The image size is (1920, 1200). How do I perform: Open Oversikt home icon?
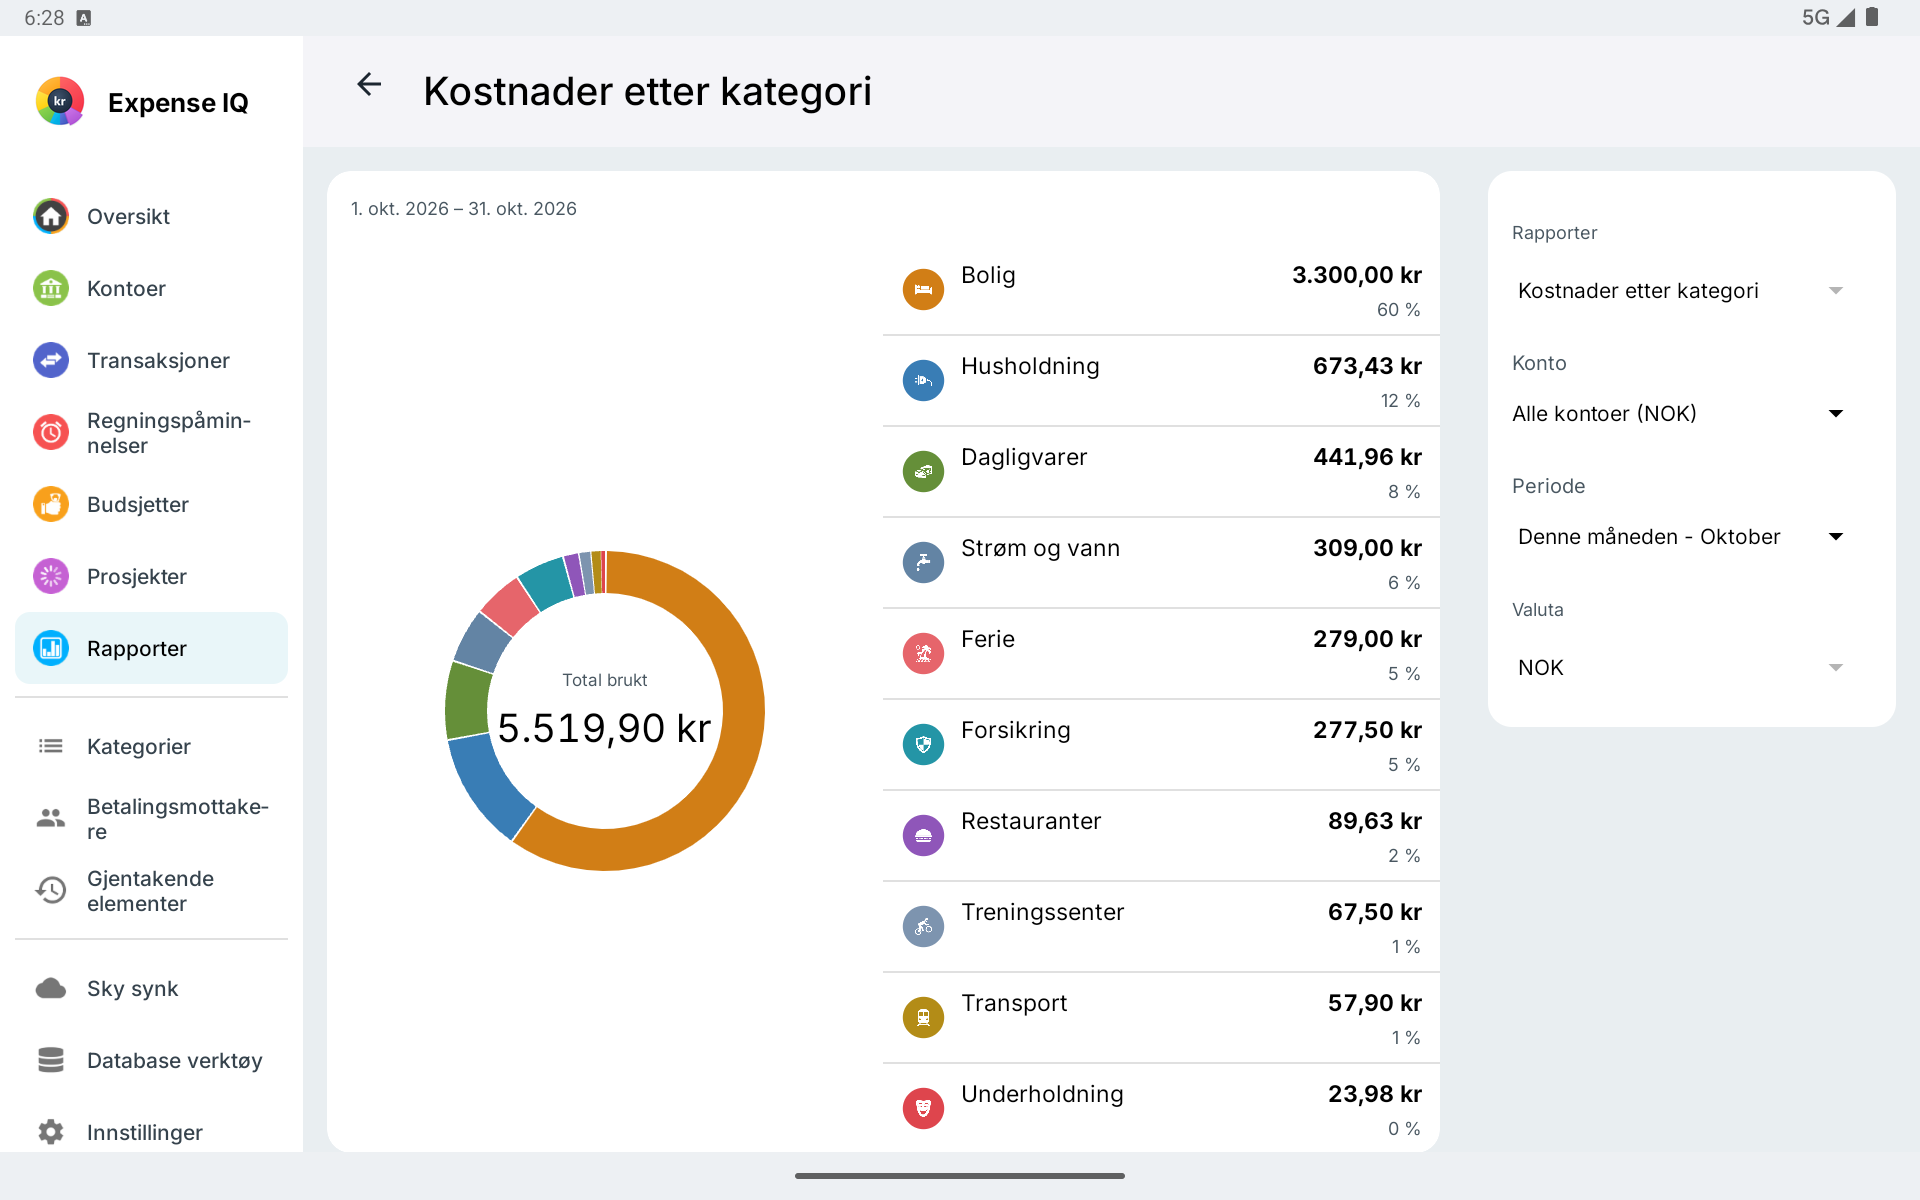pos(51,216)
